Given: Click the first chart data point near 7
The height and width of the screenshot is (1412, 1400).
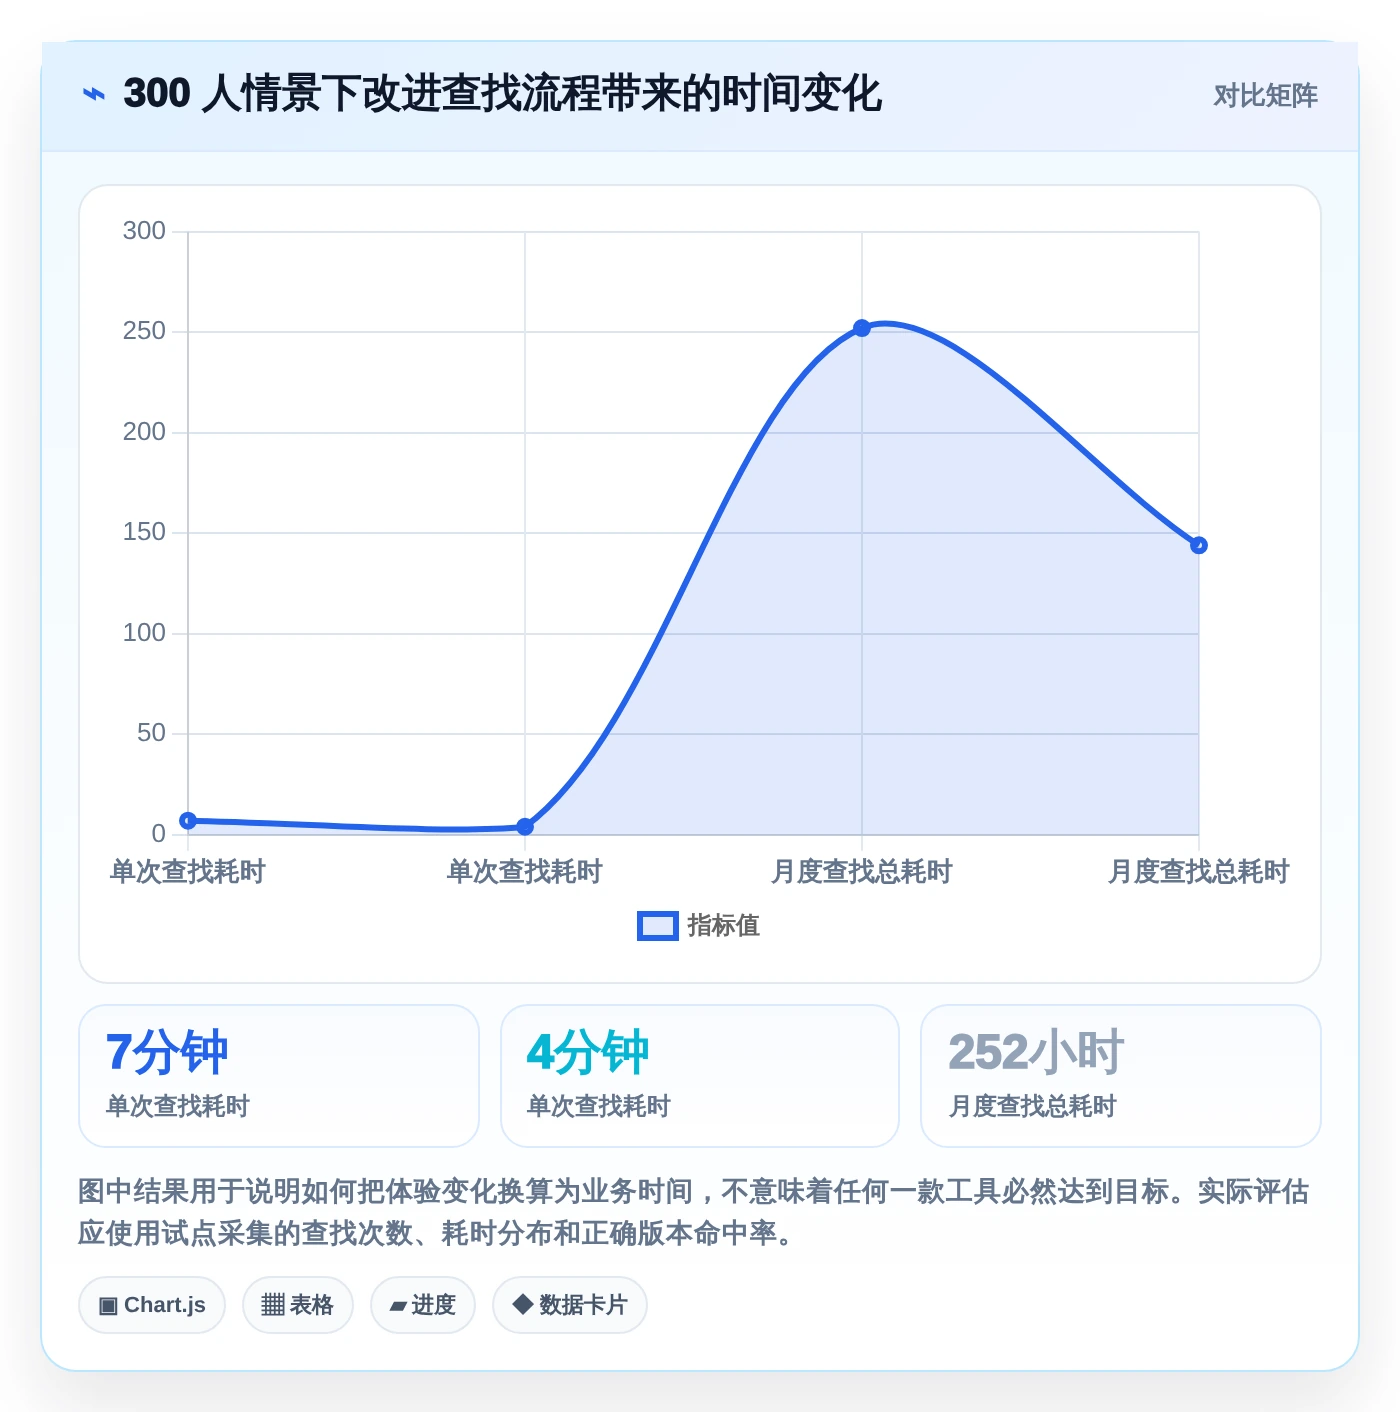Looking at the screenshot, I should [188, 821].
